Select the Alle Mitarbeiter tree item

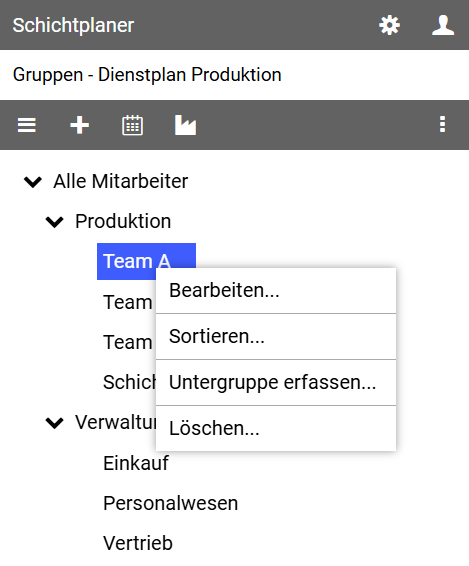point(121,181)
